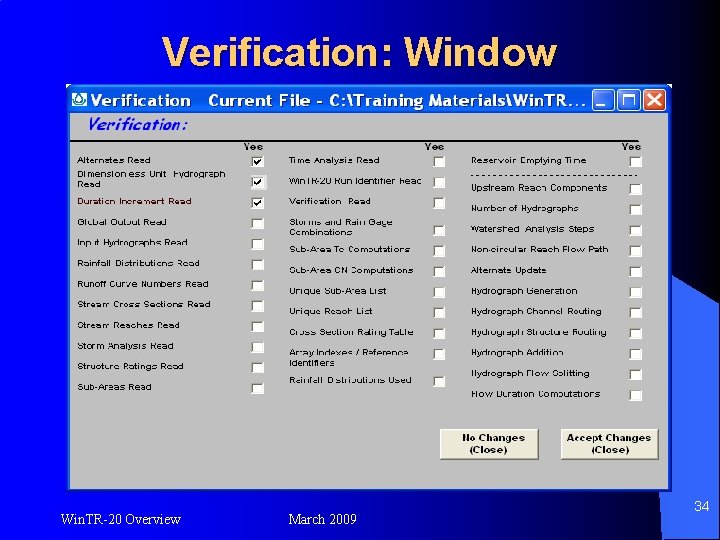
Task: Enable Upstream Reach Components checkbox
Action: (x=636, y=189)
